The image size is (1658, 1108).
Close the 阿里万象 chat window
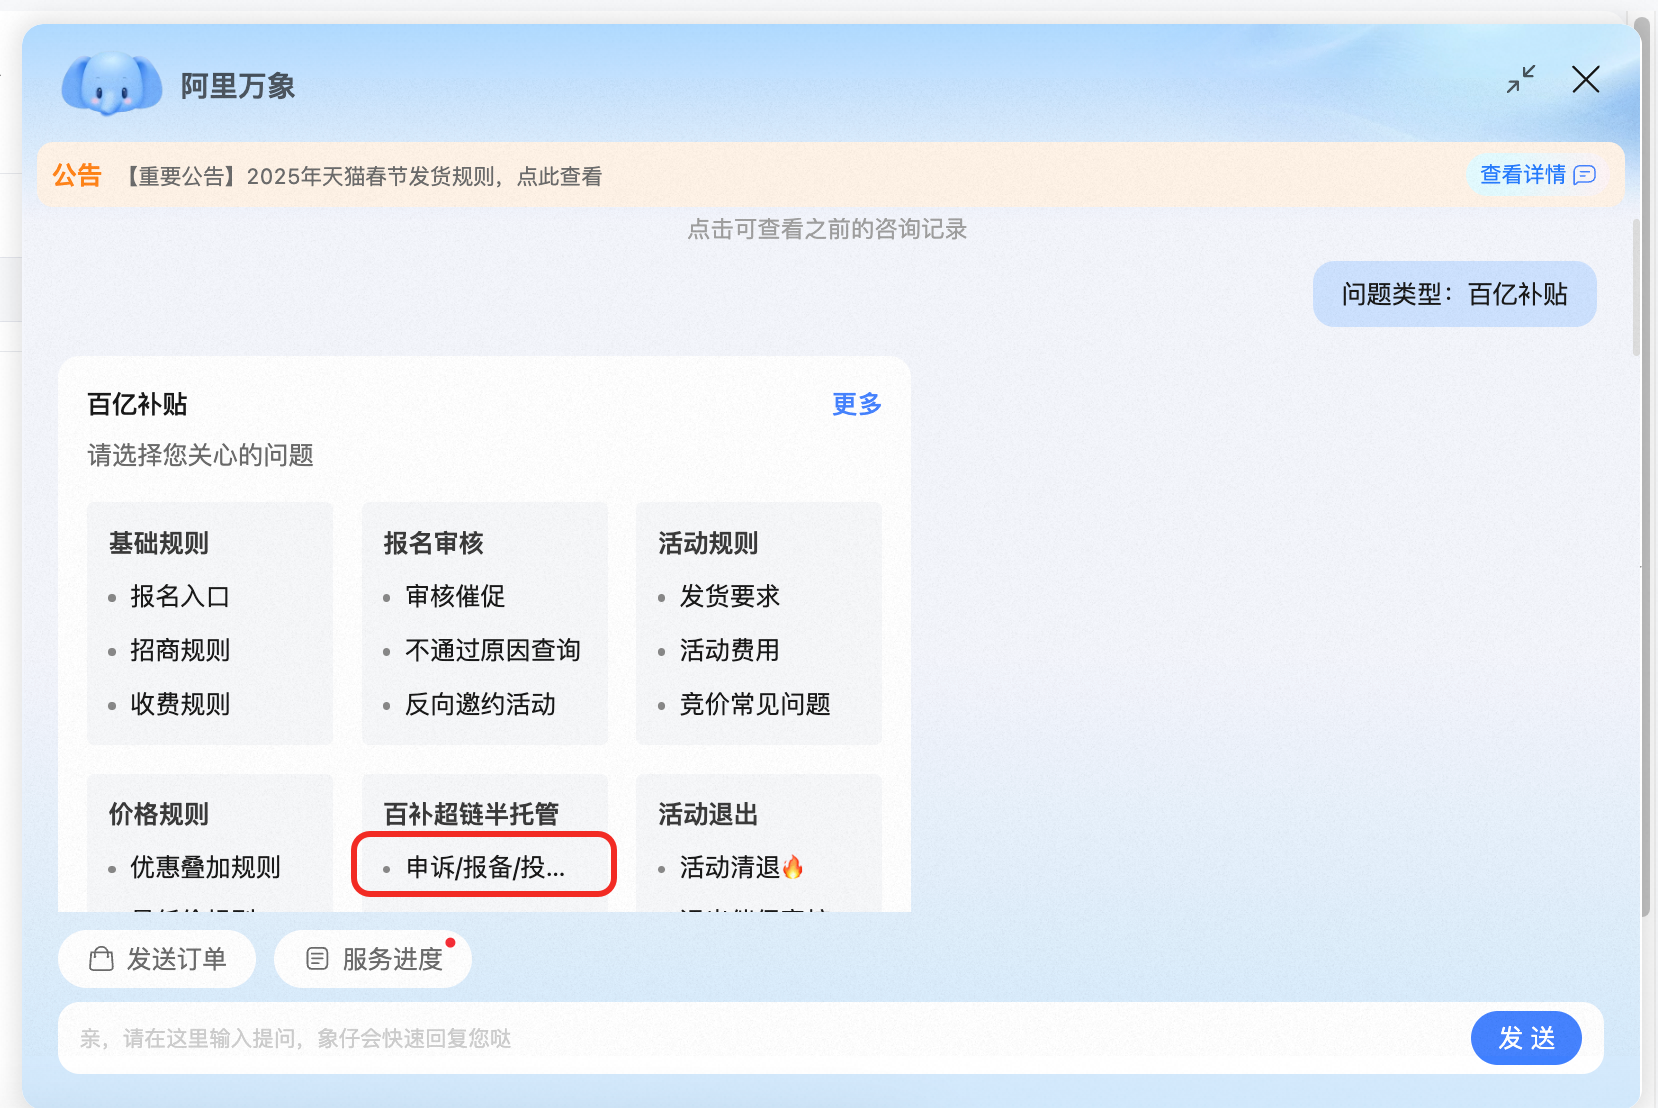1586,79
